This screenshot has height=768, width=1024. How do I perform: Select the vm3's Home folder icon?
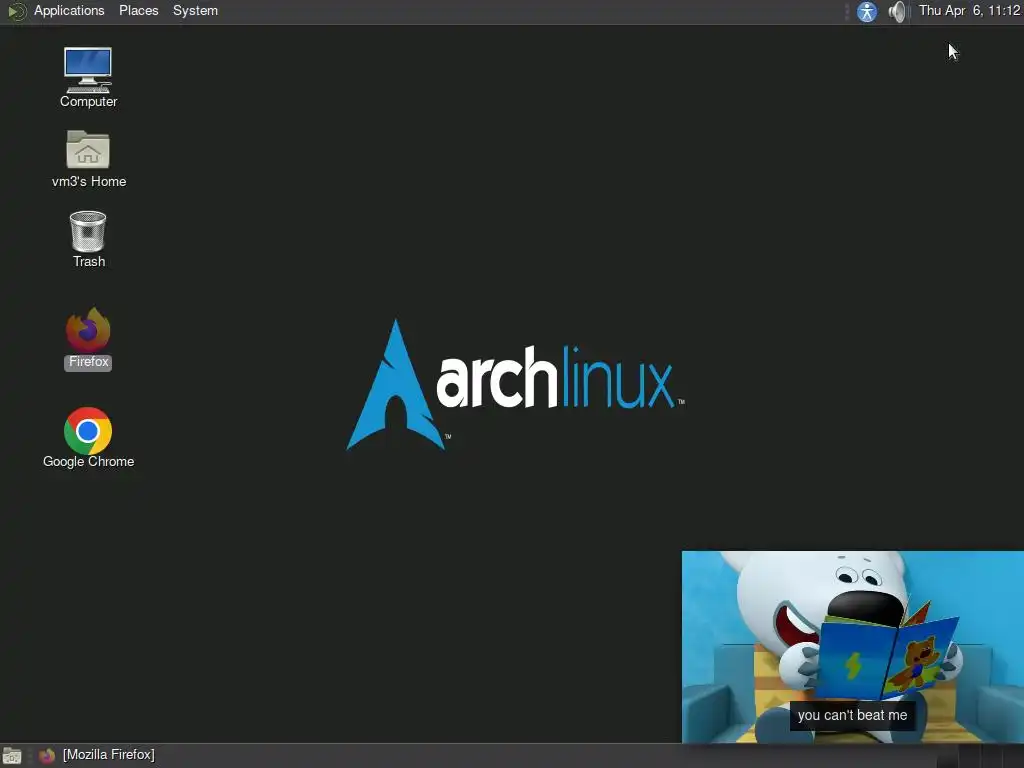pyautogui.click(x=89, y=159)
